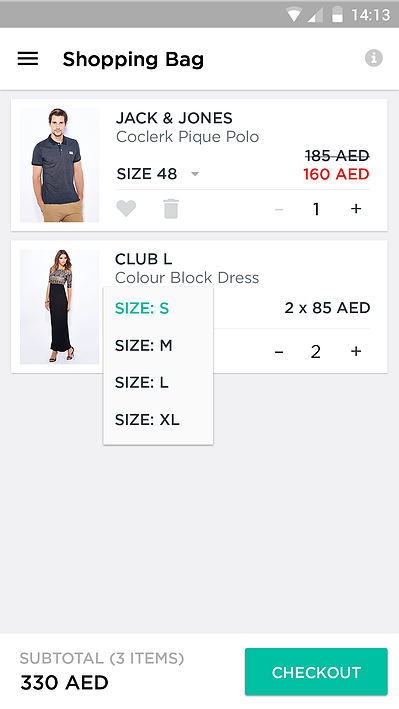Open JACK & JONES product title
Image resolution: width=399 pixels, height=709 pixels.
(174, 118)
